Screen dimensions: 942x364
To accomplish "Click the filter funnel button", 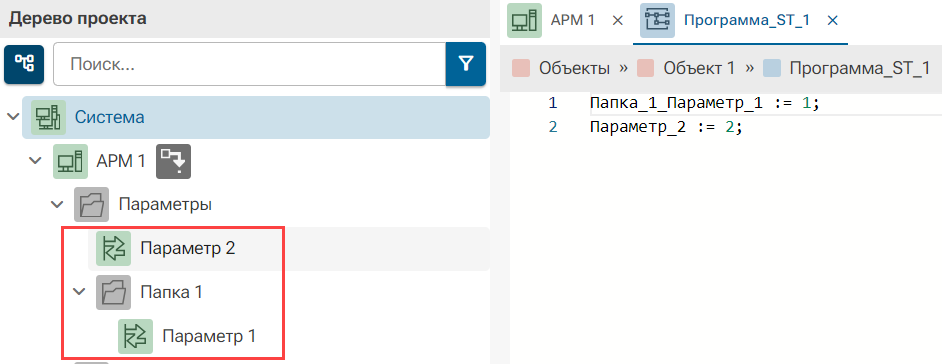I will [x=466, y=64].
